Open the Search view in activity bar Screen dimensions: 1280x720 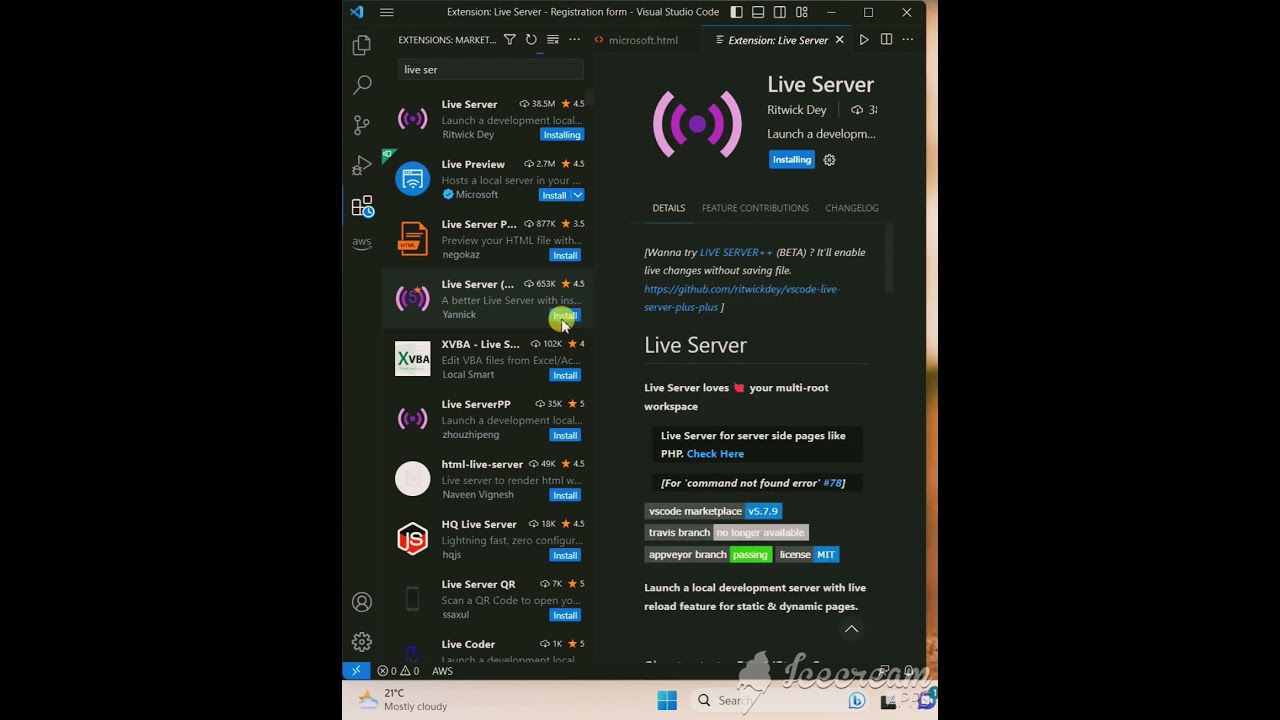(362, 86)
